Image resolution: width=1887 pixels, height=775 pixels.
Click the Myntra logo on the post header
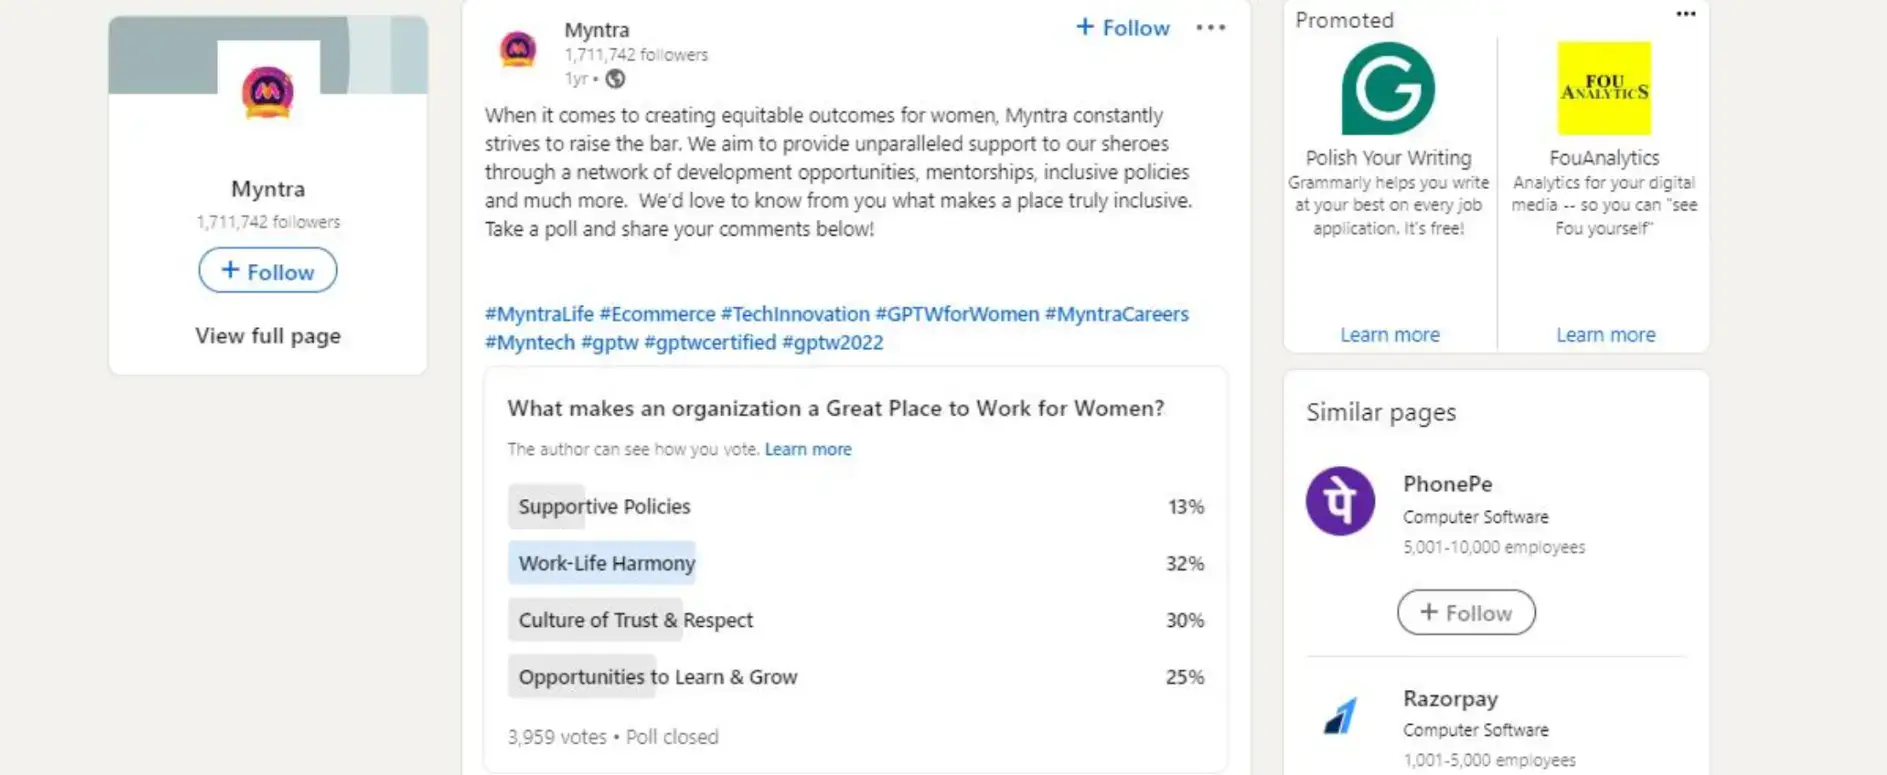pyautogui.click(x=517, y=47)
